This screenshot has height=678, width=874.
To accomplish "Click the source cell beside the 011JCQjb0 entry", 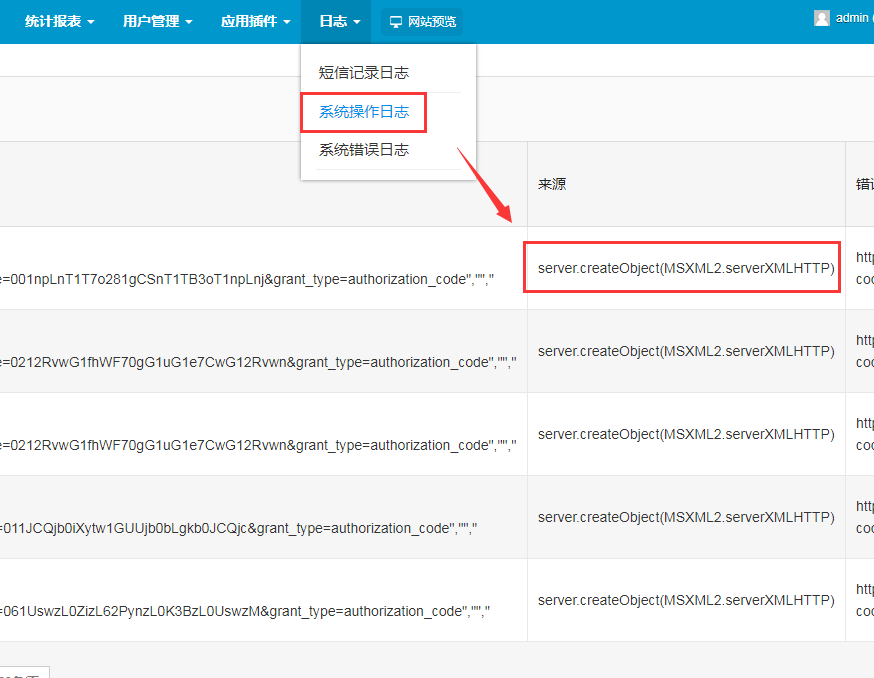I will [x=686, y=518].
